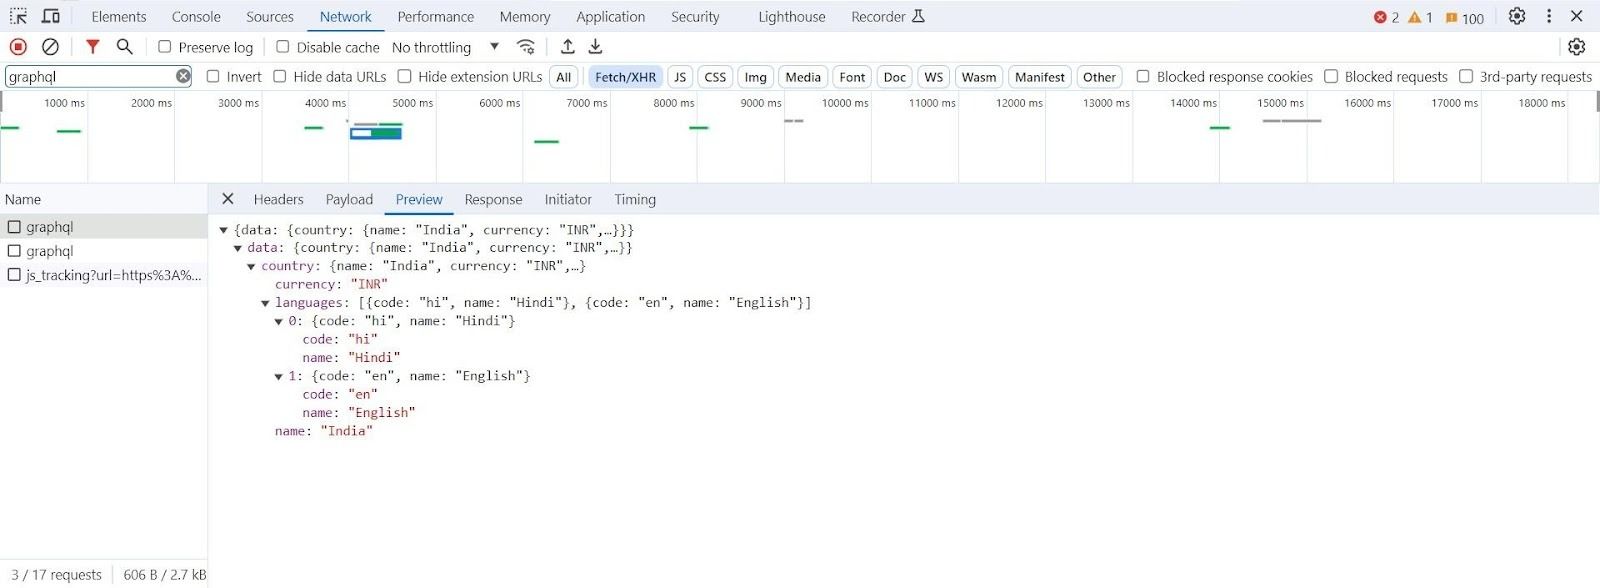Open the Security tab
This screenshot has height=588, width=1600.
695,17
